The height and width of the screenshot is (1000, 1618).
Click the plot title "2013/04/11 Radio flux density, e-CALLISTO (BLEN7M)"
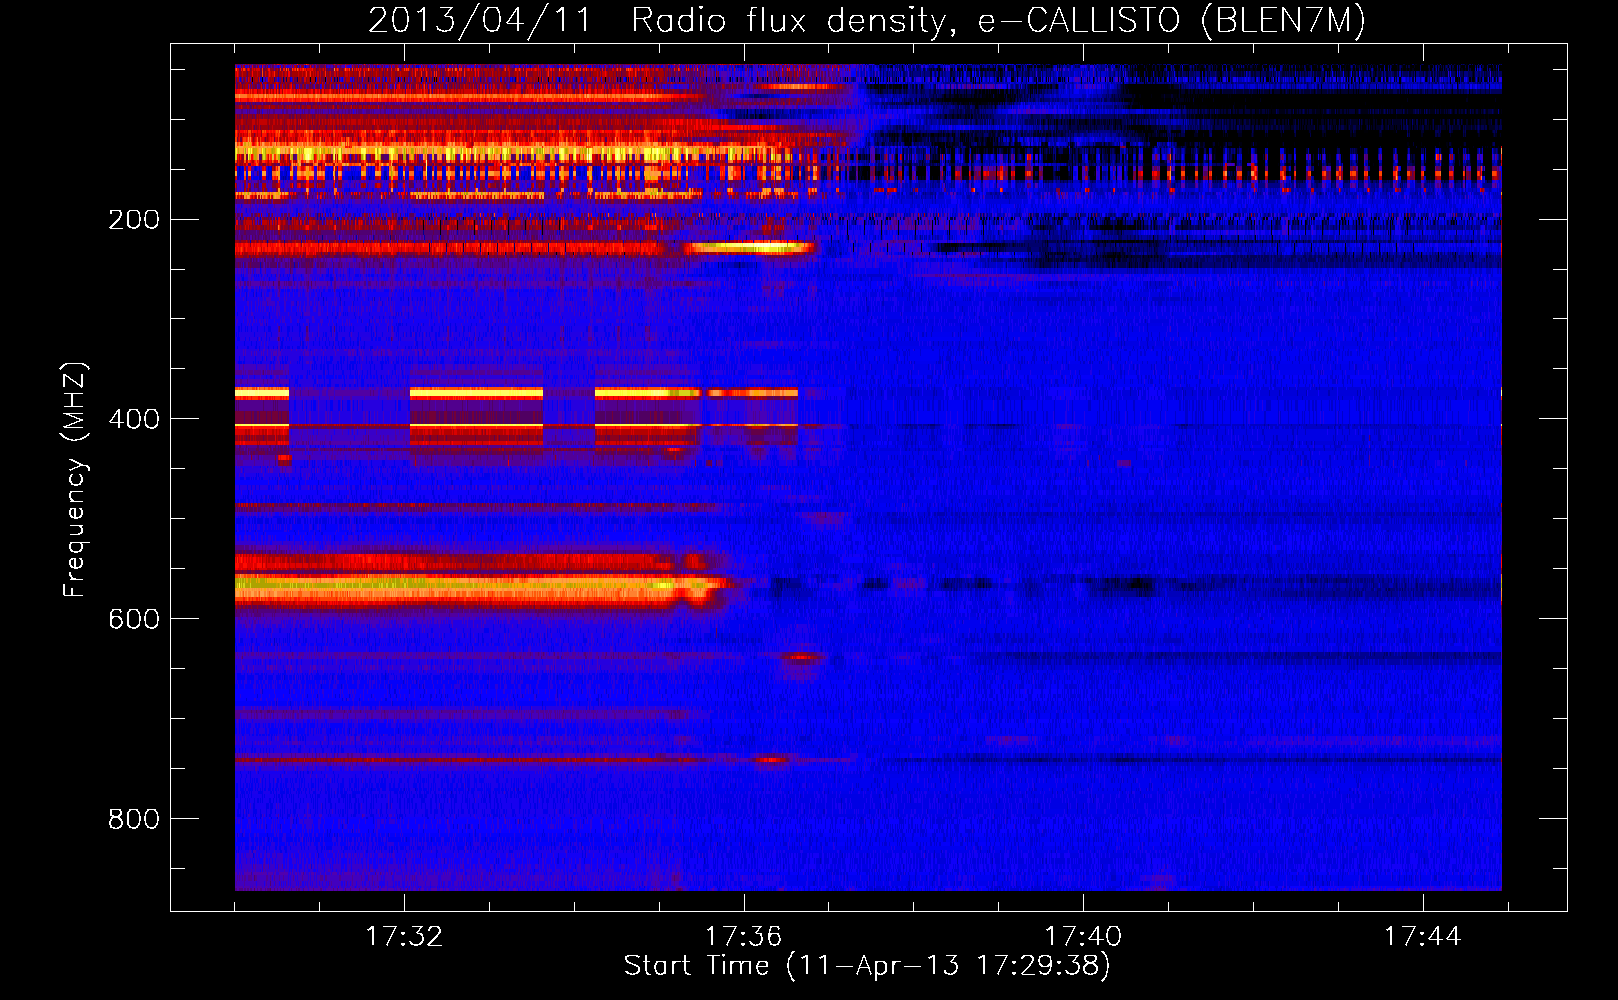867,20
